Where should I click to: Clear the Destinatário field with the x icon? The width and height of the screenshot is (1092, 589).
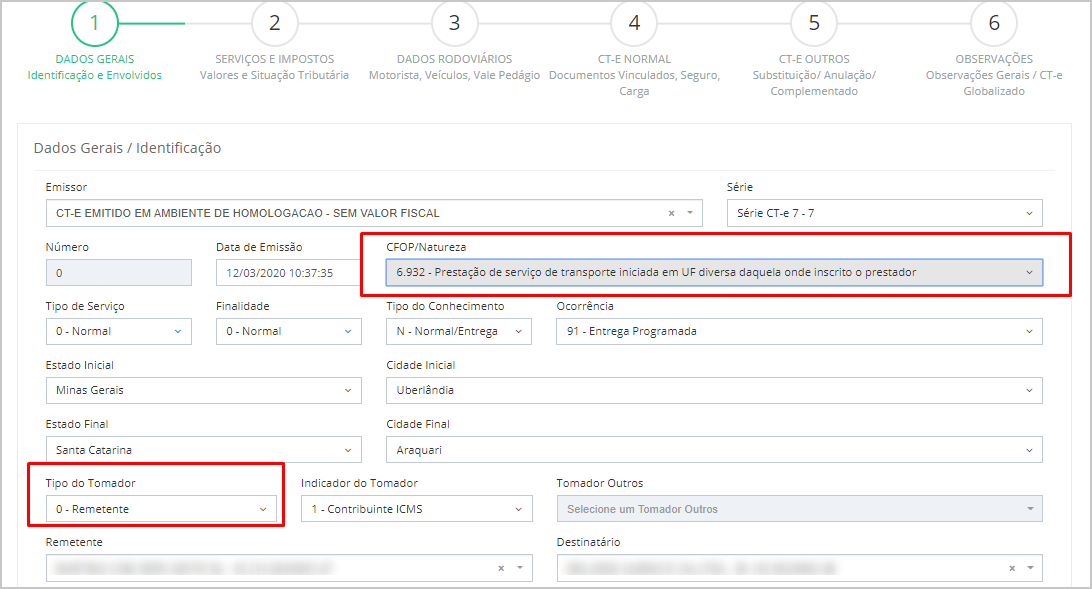point(1012,569)
